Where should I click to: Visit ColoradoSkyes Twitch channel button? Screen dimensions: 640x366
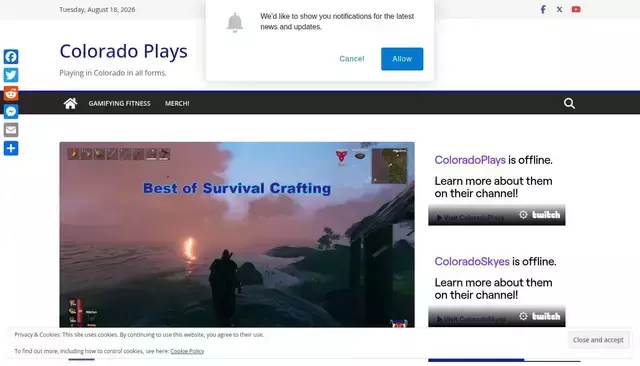pos(471,319)
